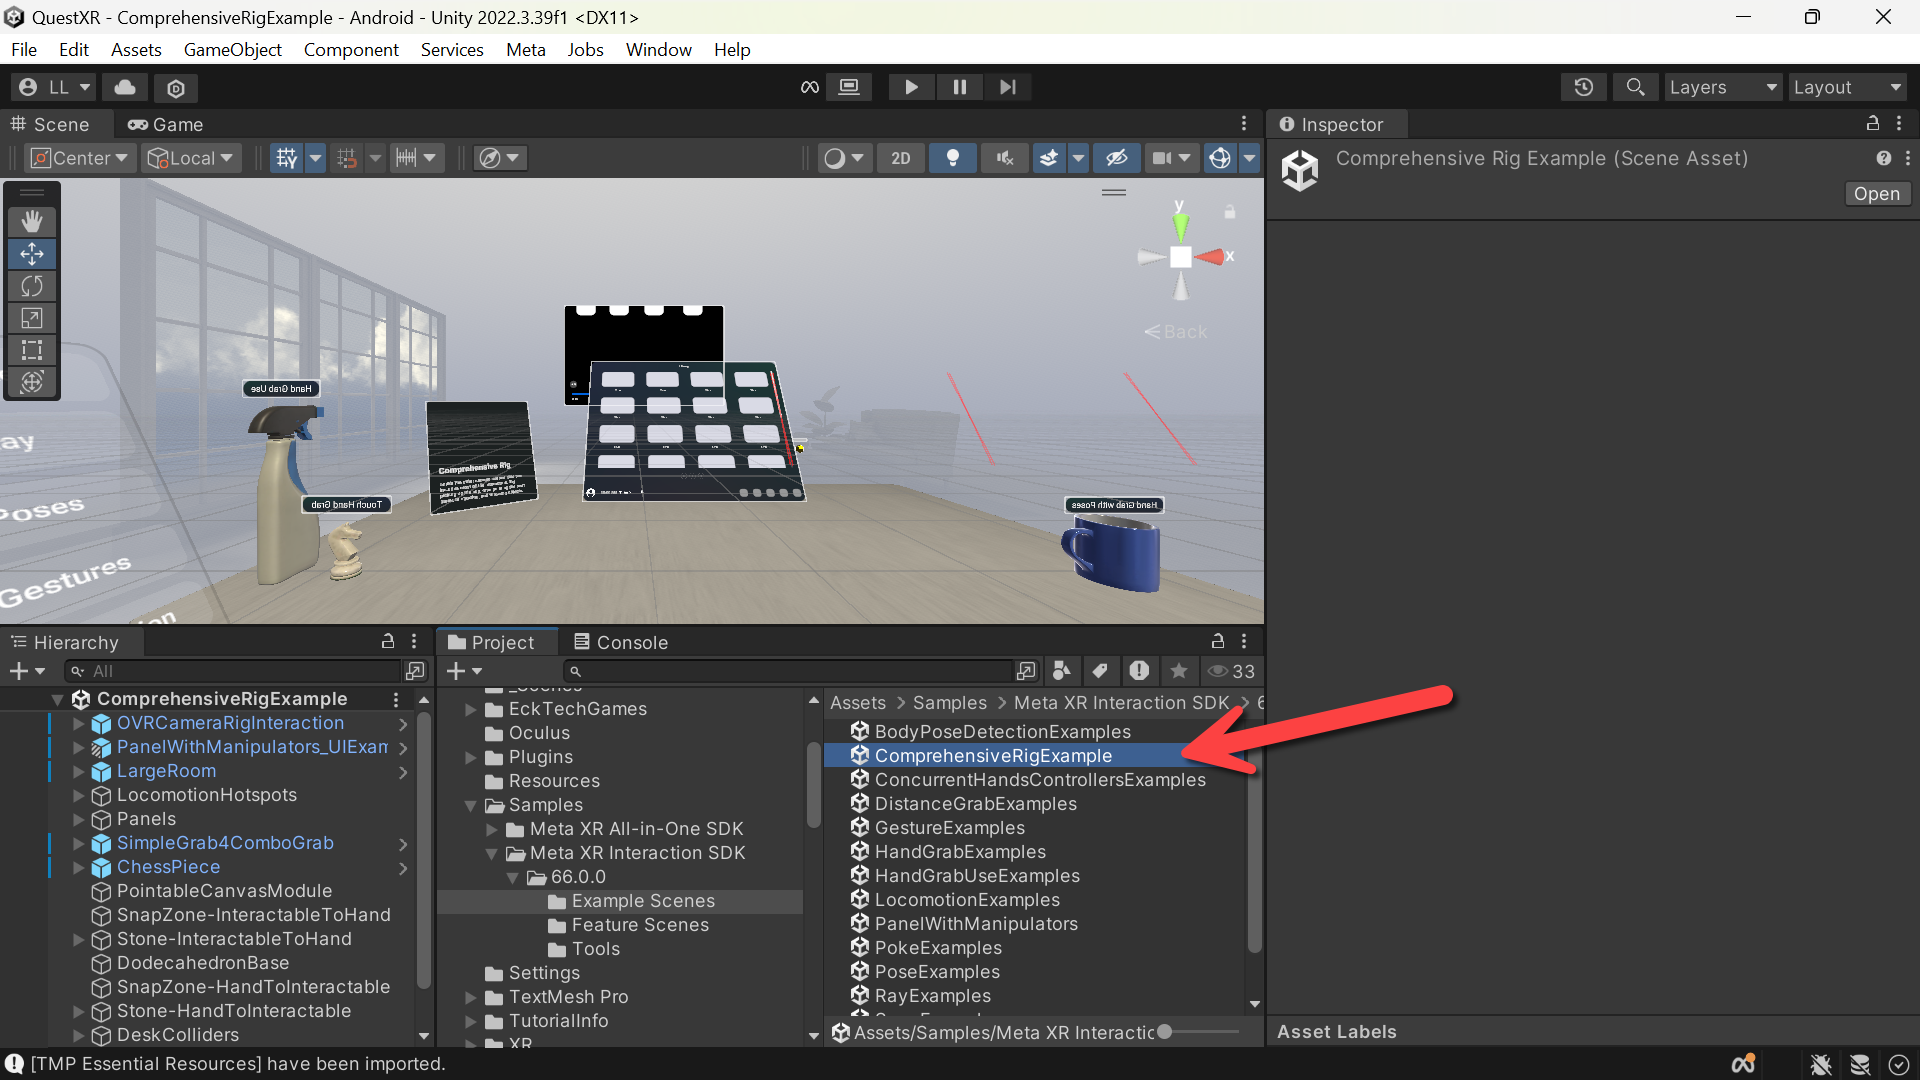
Task: Select the Scale tool
Action: [32, 318]
